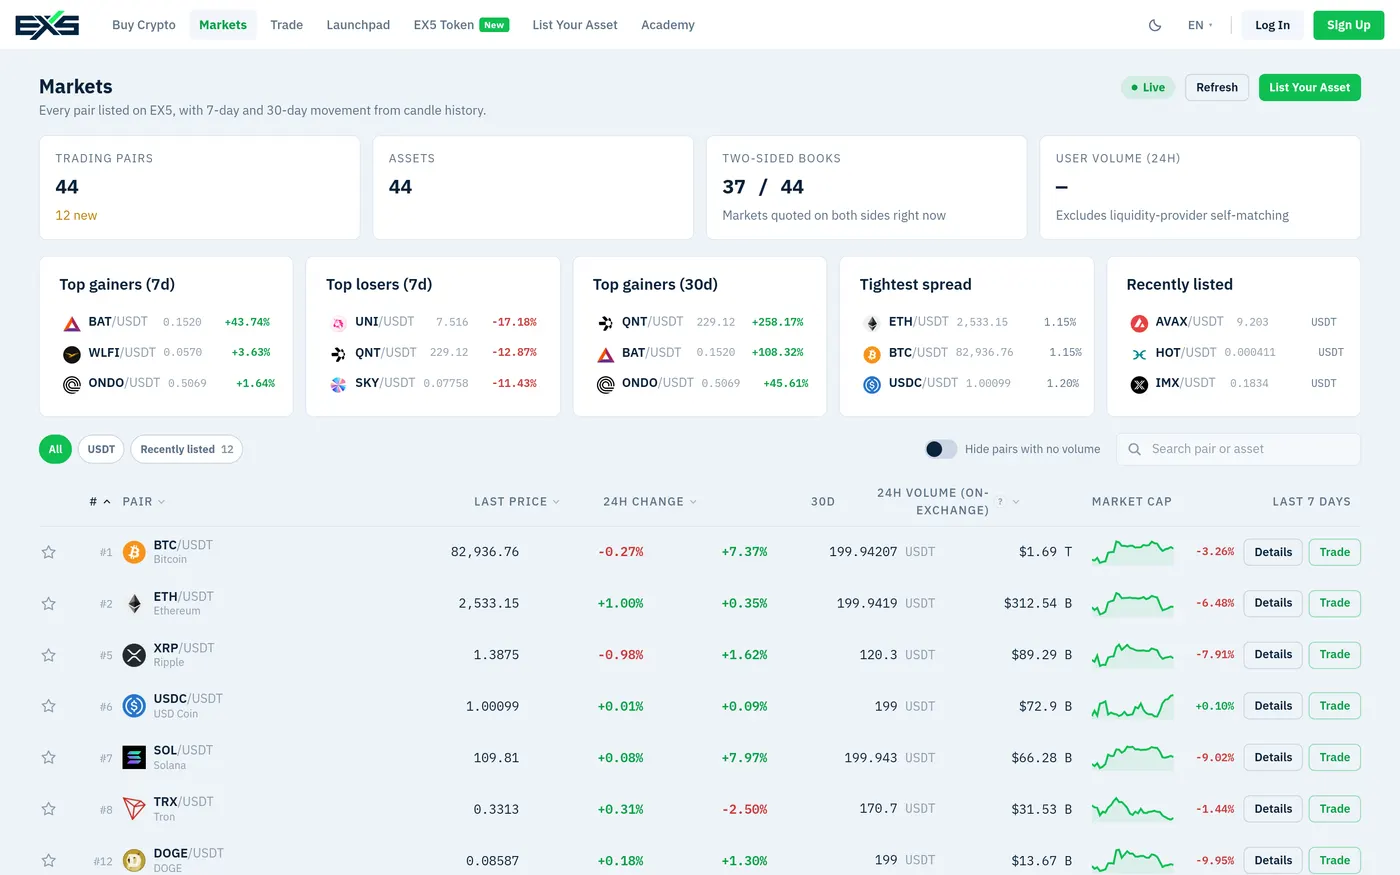
Task: Click UNI icon in Top losers
Action: click(338, 323)
